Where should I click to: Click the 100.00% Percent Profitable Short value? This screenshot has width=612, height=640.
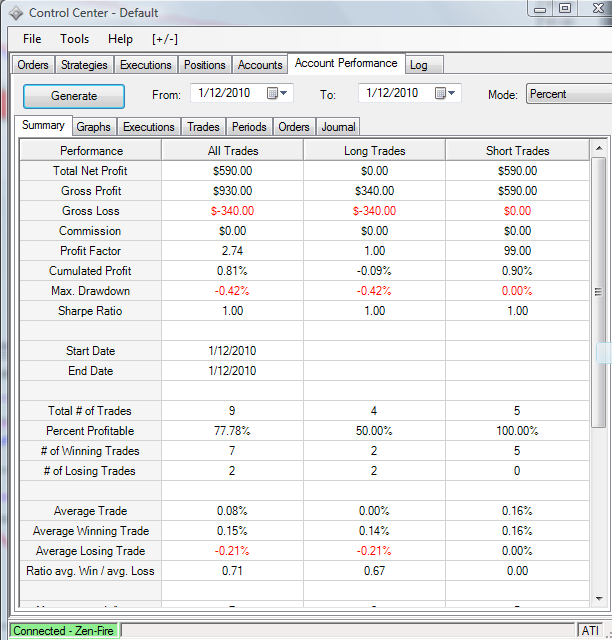(x=517, y=431)
